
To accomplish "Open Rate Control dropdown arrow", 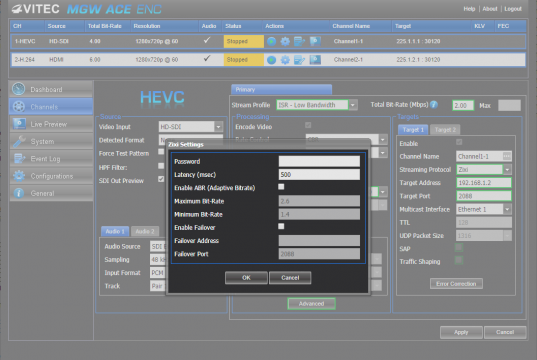I will [383, 139].
